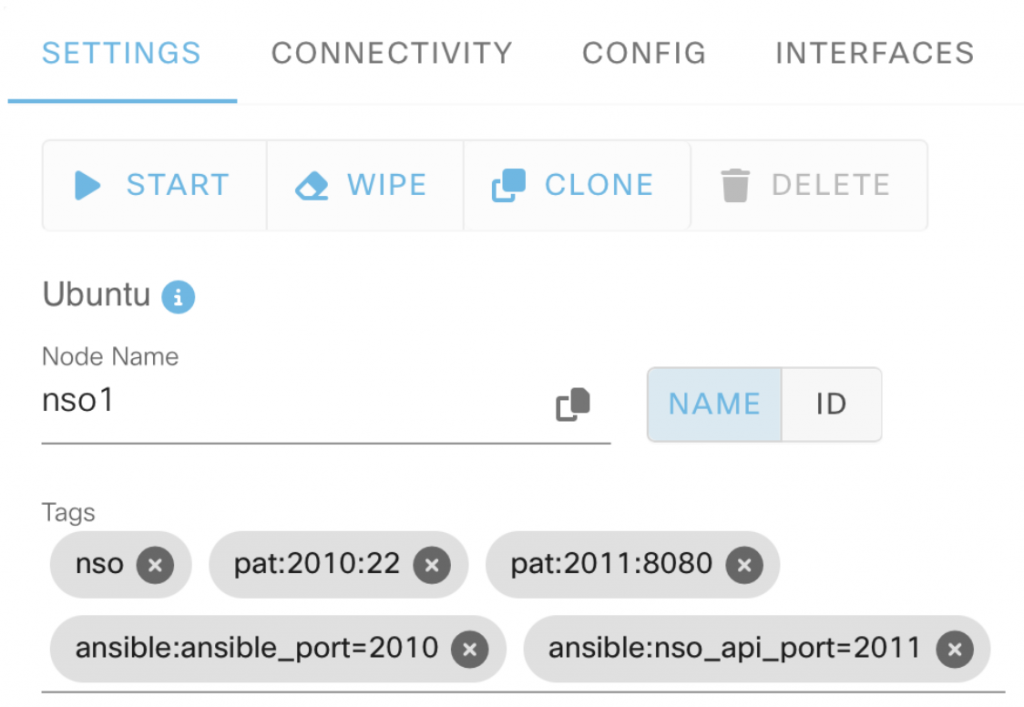Viewport: 1024px width, 707px height.
Task: Clone the node with CLONE button
Action: pyautogui.click(x=576, y=185)
